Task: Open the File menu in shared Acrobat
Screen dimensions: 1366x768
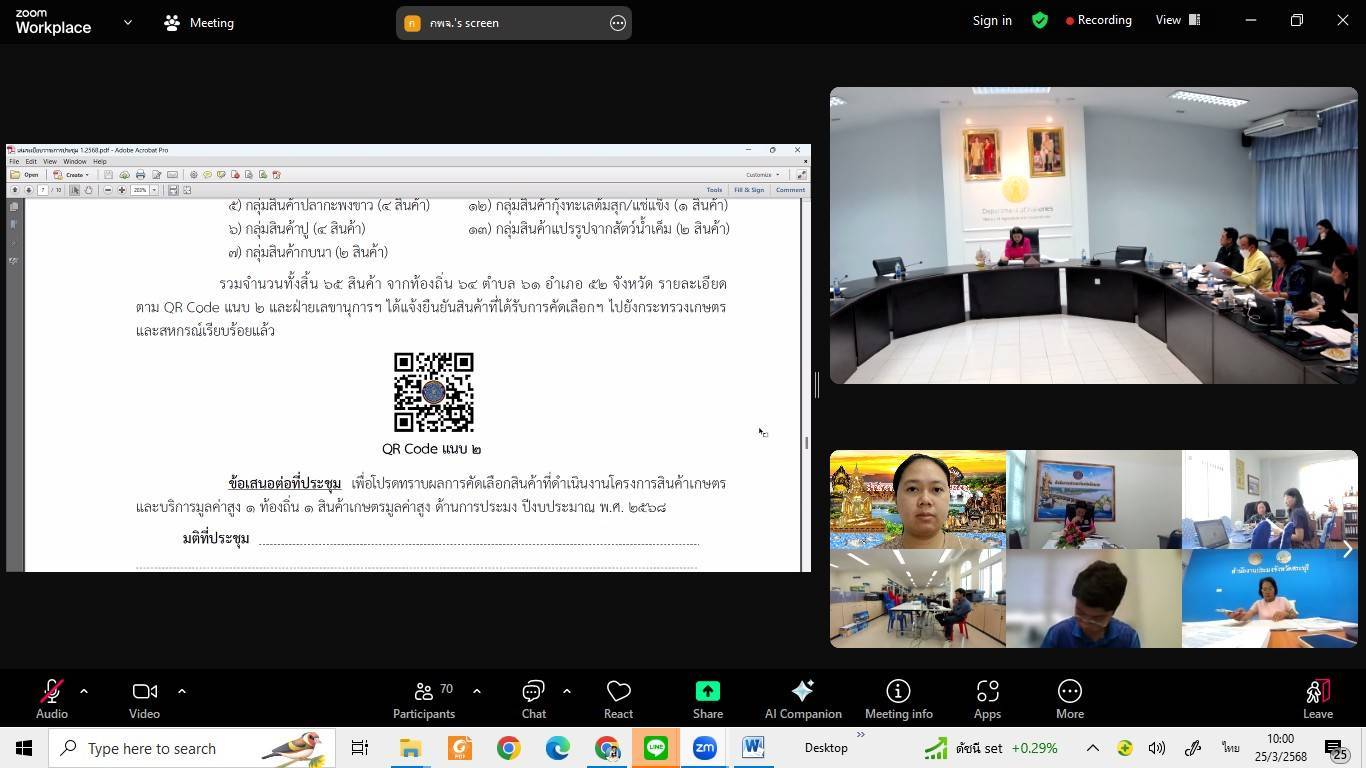Action: [x=14, y=161]
